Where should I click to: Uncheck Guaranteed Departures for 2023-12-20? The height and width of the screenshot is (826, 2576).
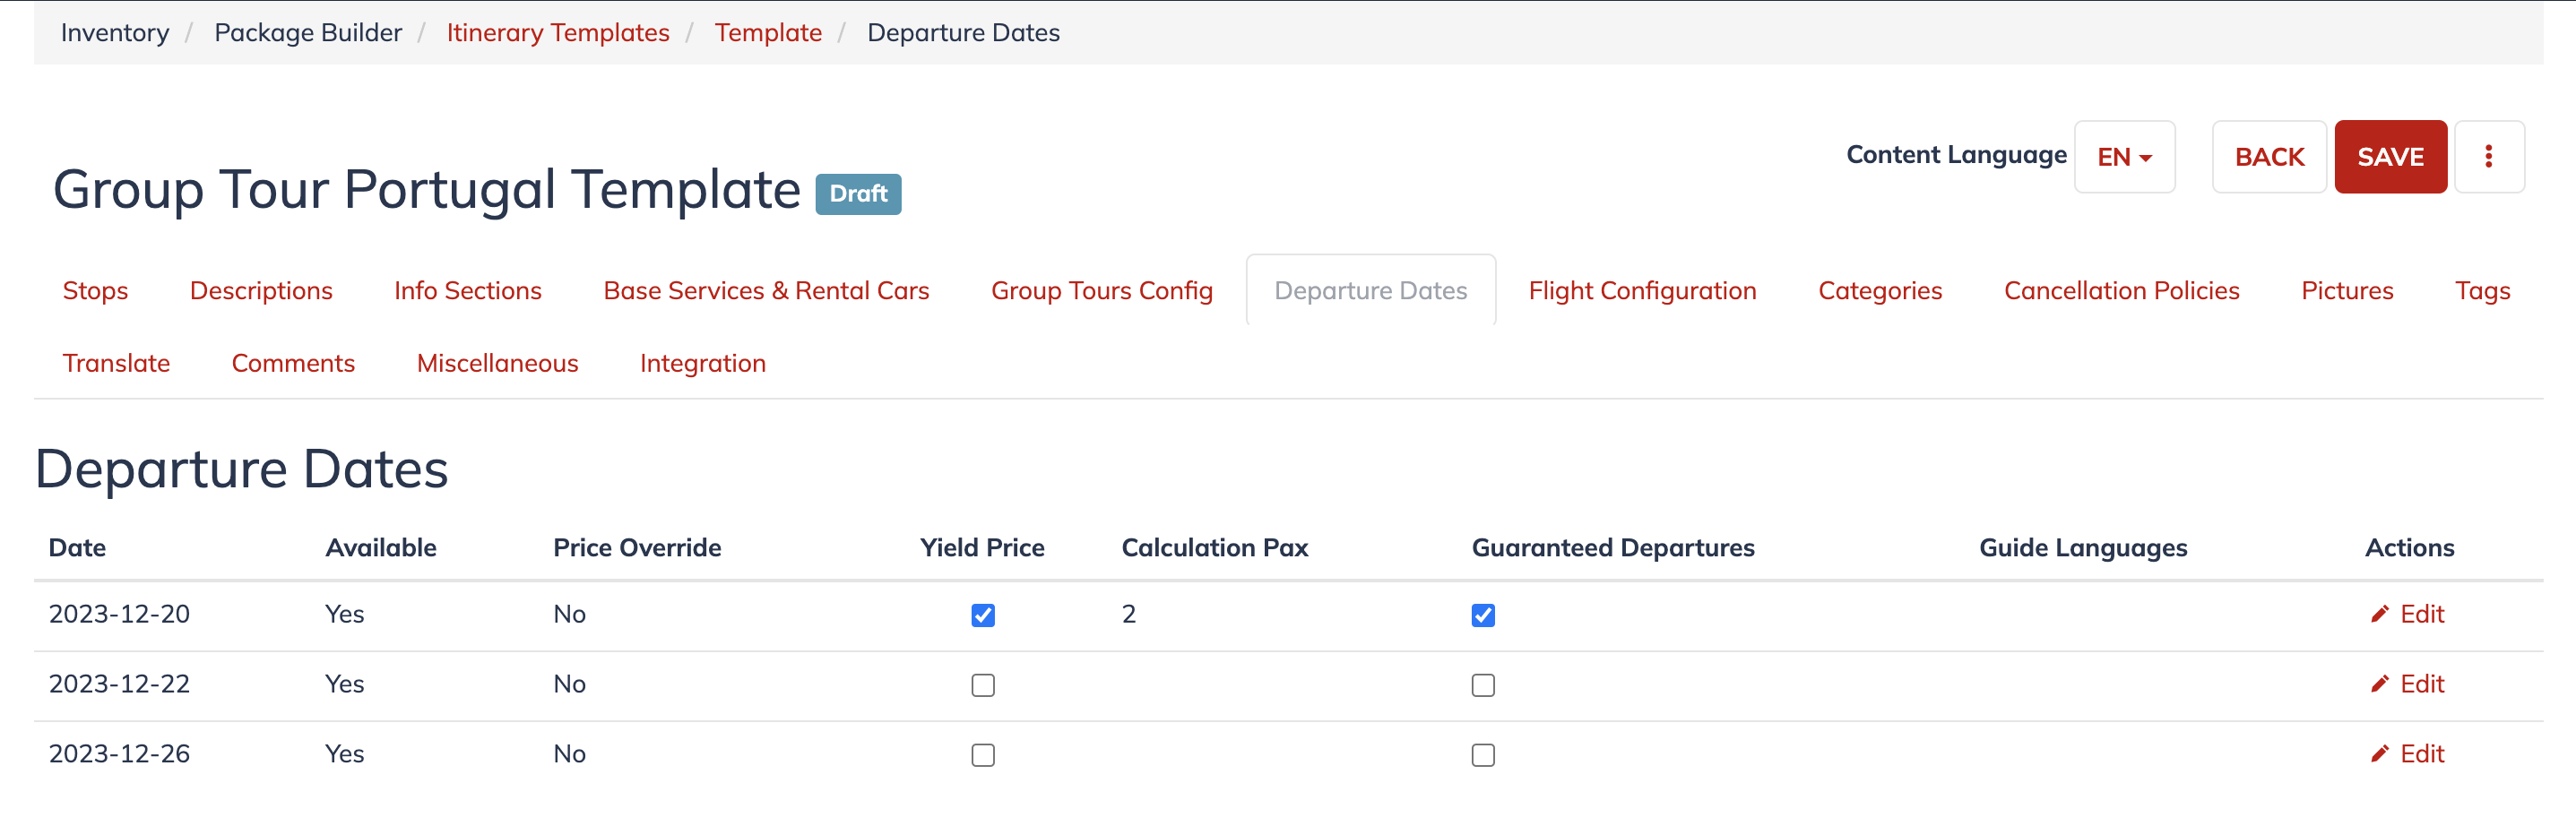(x=1483, y=615)
